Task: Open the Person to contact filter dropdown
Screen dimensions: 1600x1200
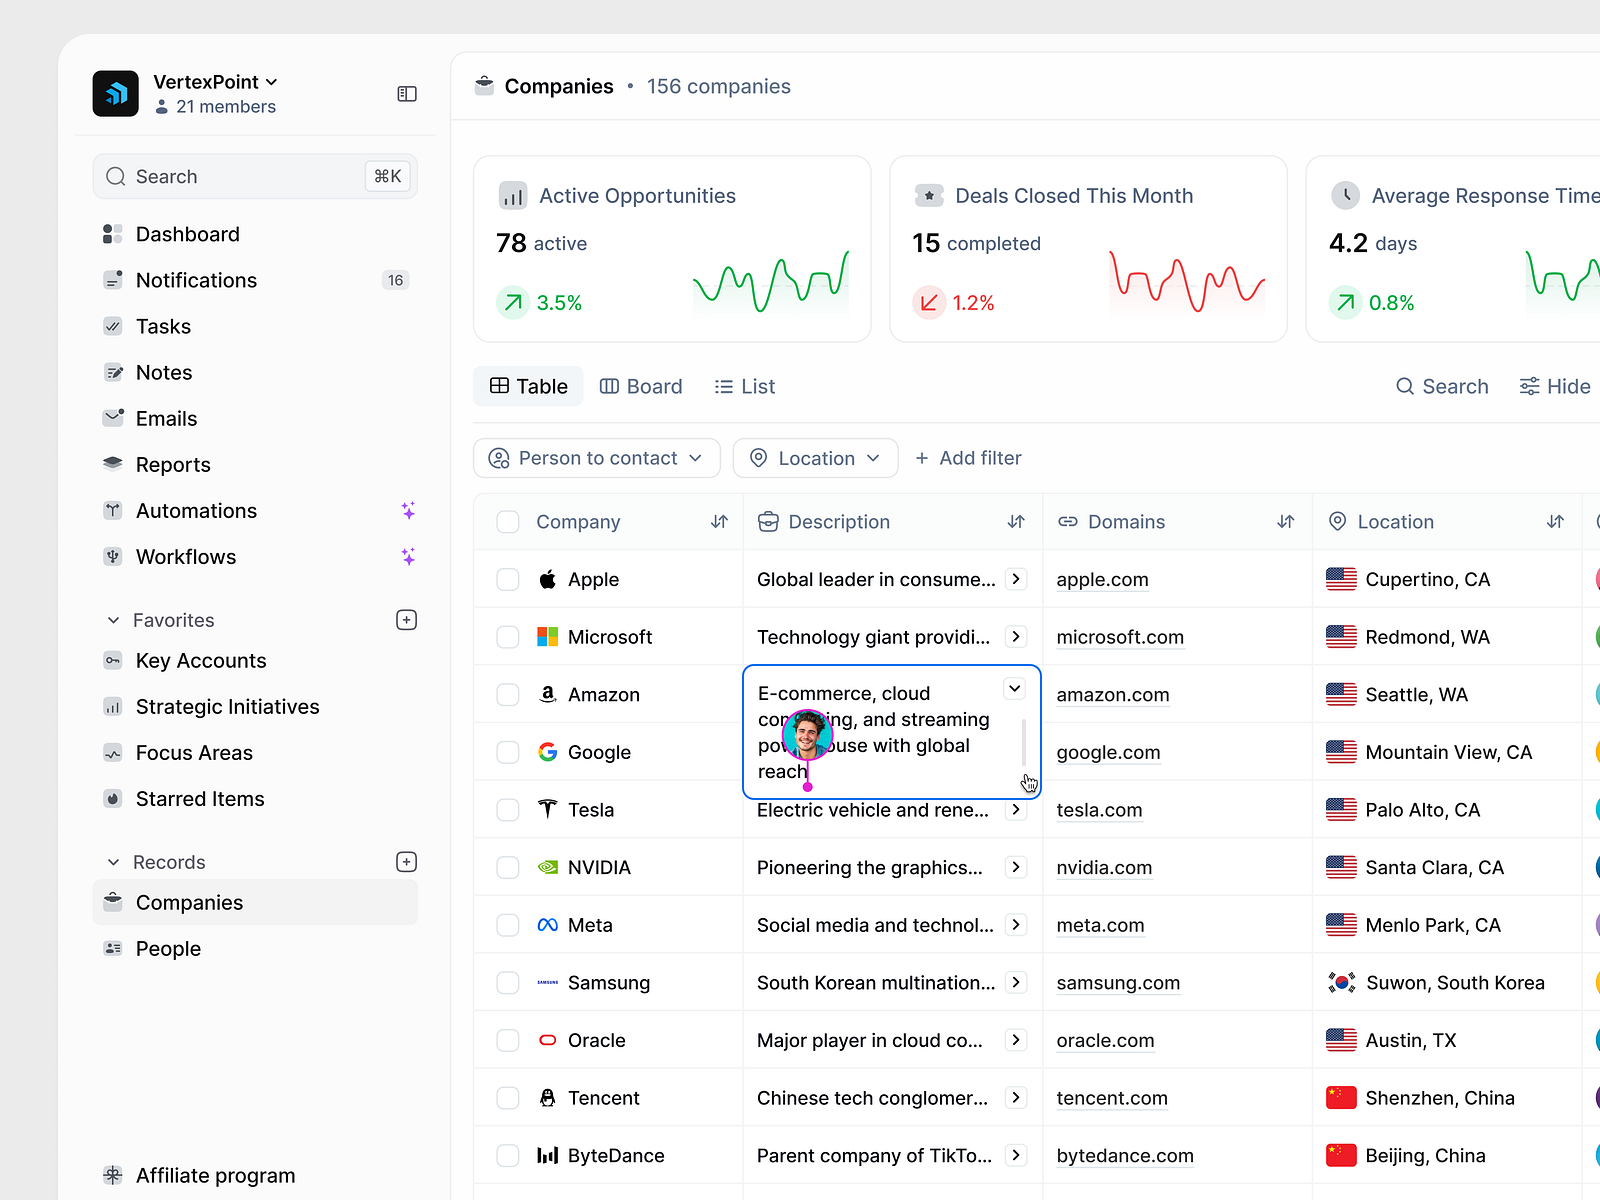Action: [596, 458]
